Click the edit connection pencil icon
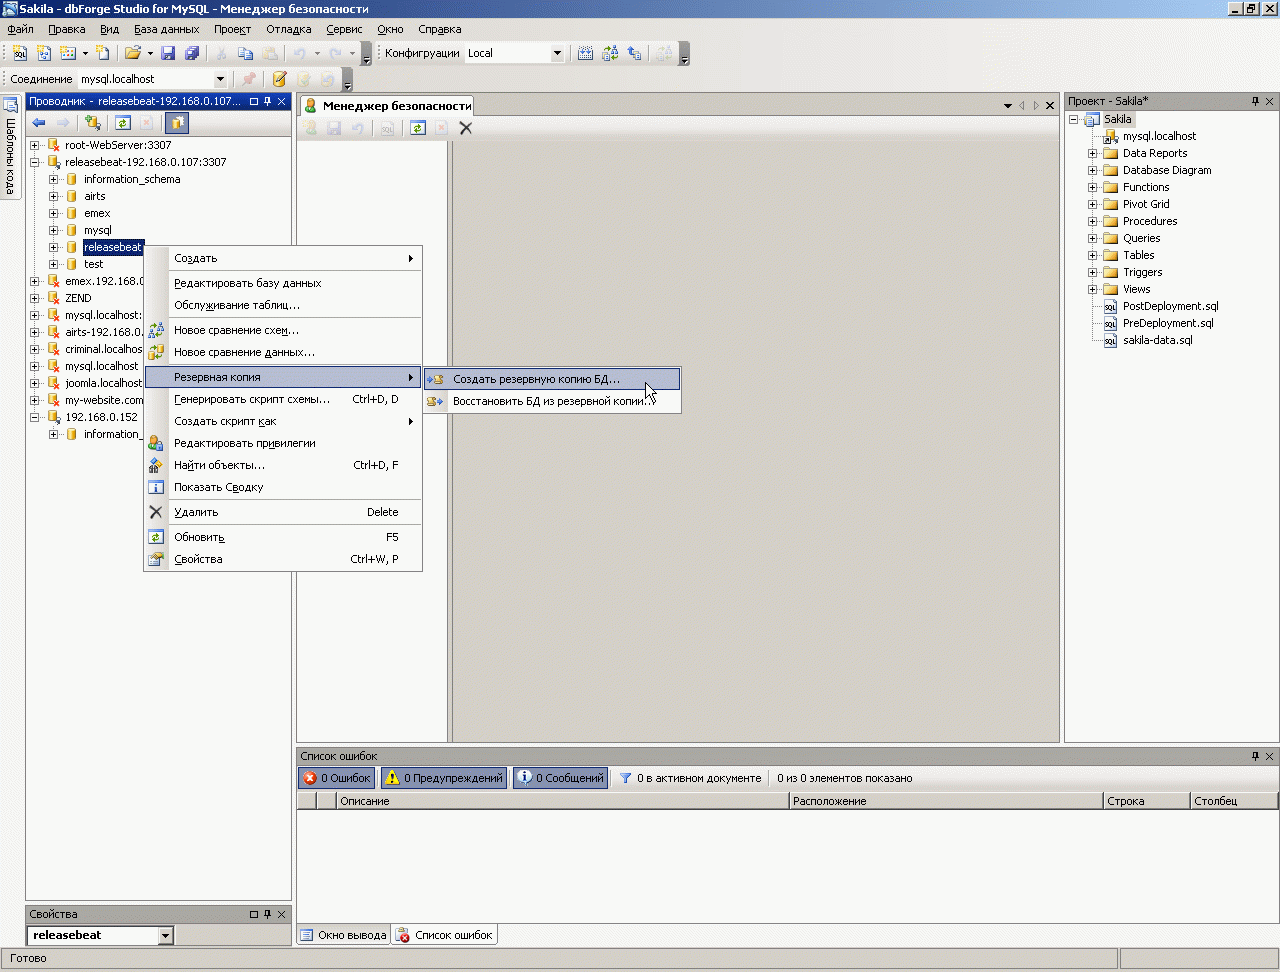The width and height of the screenshot is (1280, 972). (x=279, y=79)
